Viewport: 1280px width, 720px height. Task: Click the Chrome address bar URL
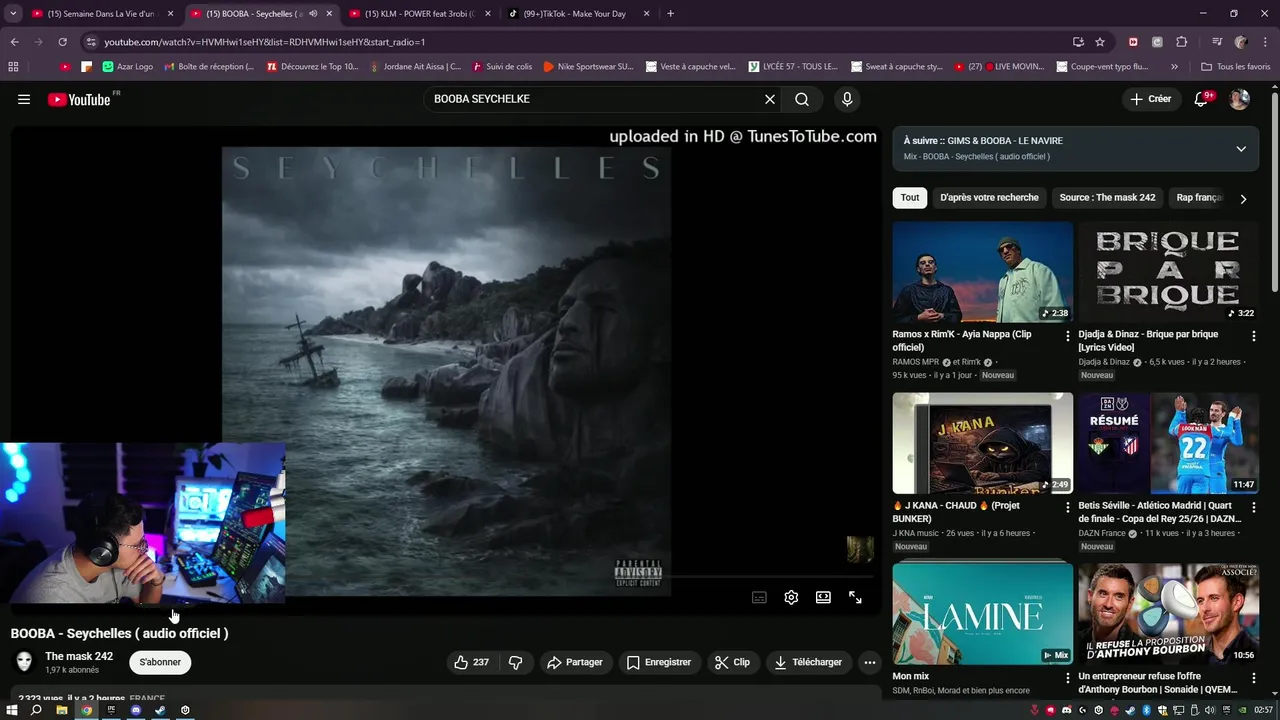[265, 42]
